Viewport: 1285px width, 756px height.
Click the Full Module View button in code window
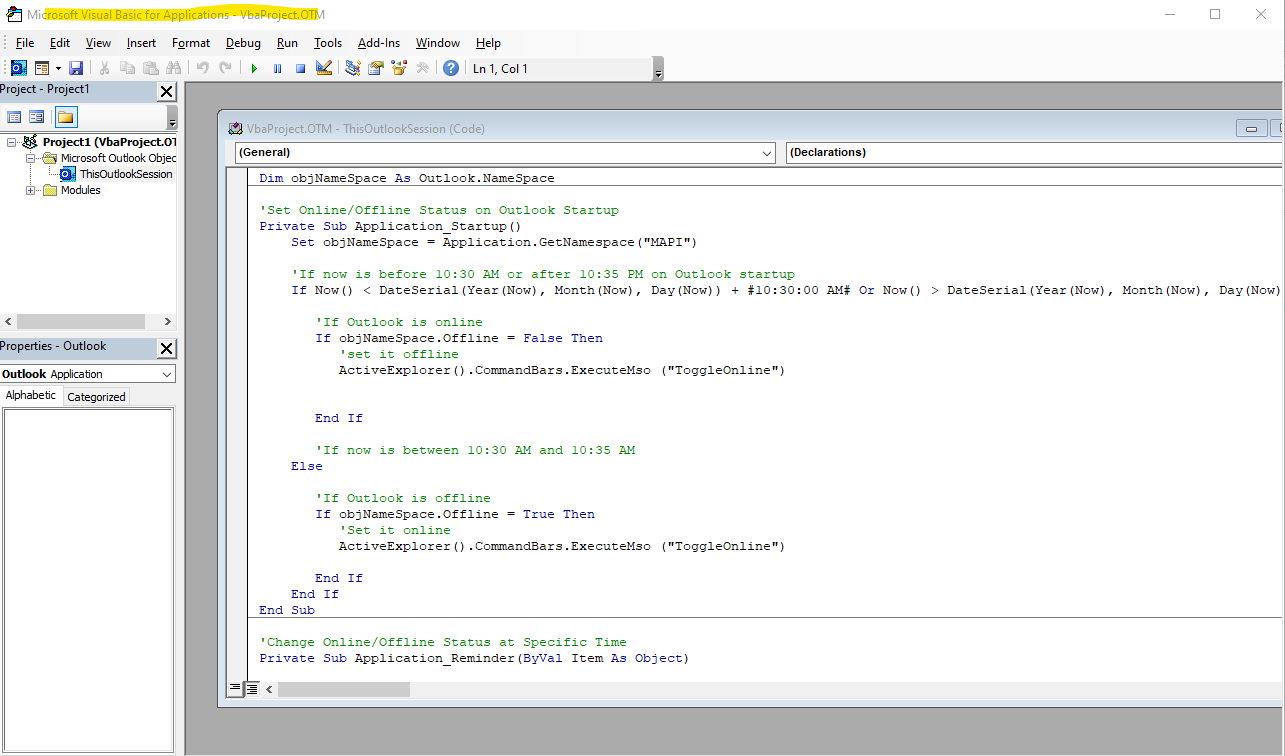[x=252, y=688]
